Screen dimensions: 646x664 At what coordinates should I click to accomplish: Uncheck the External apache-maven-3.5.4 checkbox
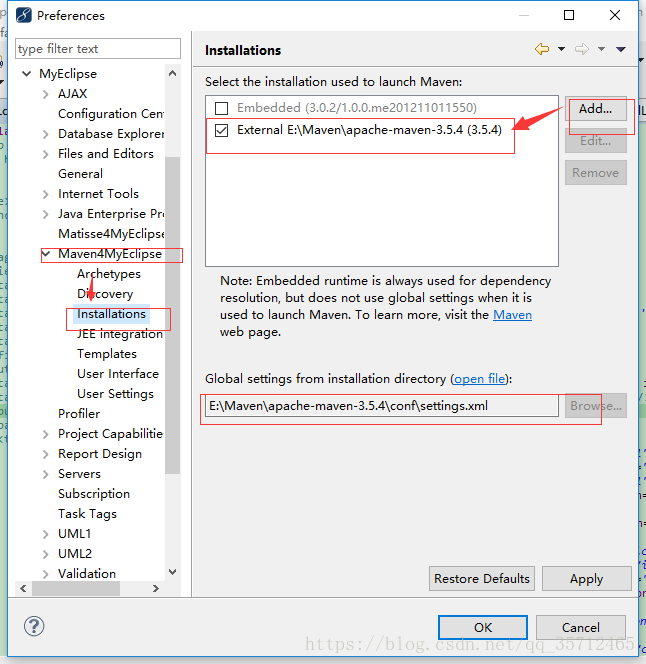coord(221,130)
